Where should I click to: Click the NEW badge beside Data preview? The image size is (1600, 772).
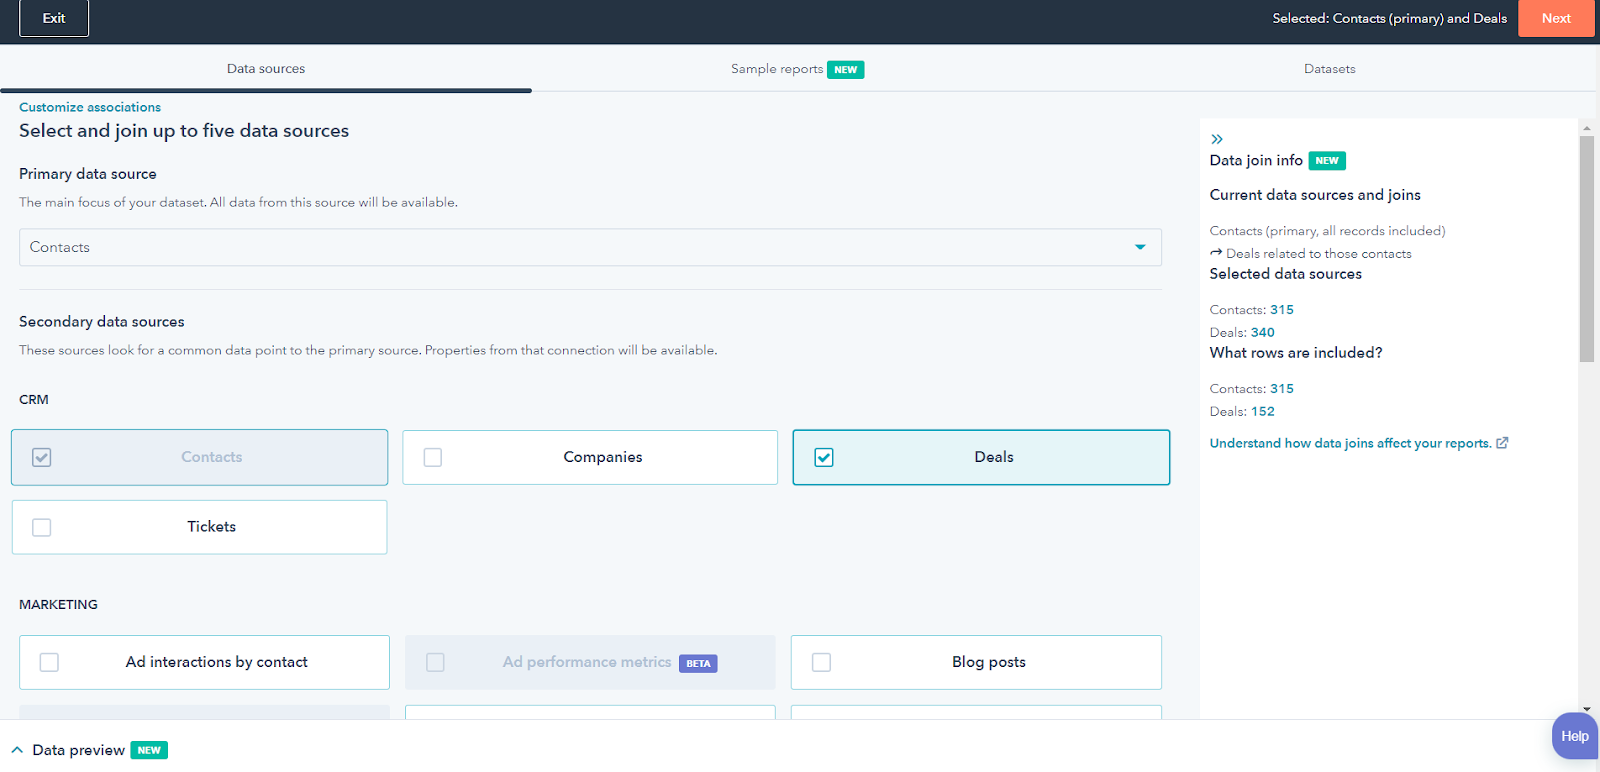point(149,750)
